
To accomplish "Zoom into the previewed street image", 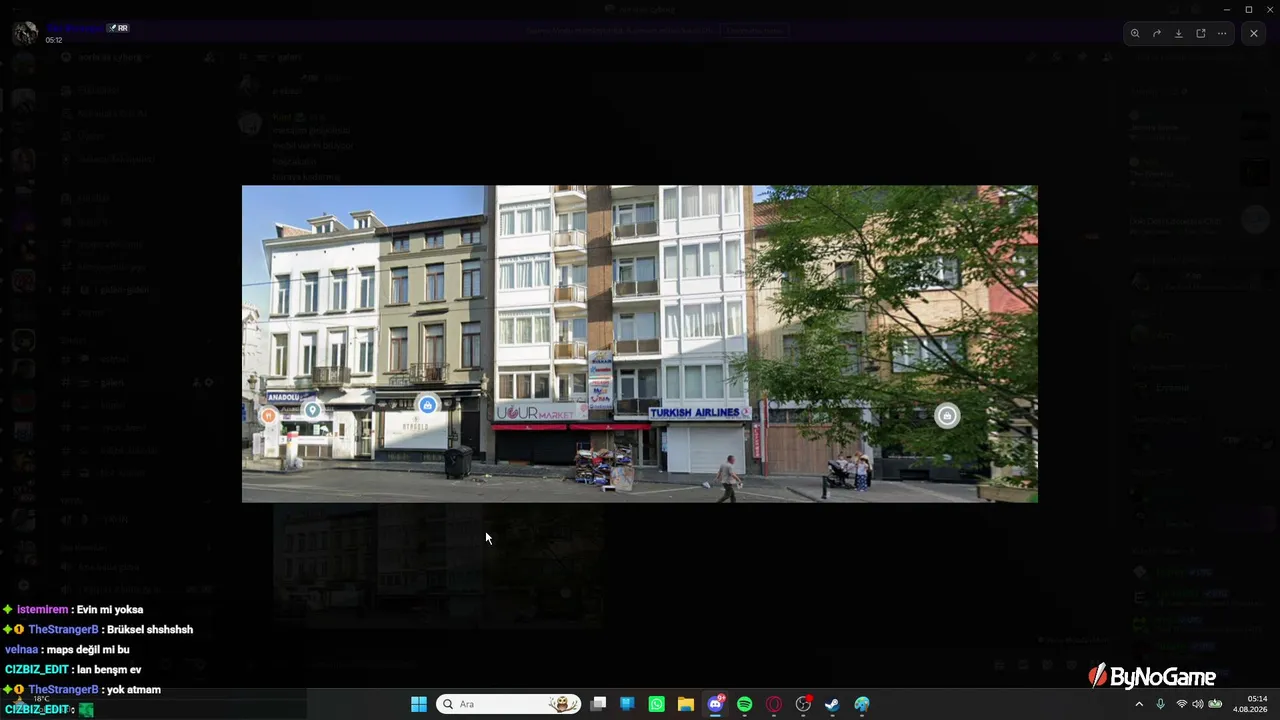I will tap(1135, 33).
